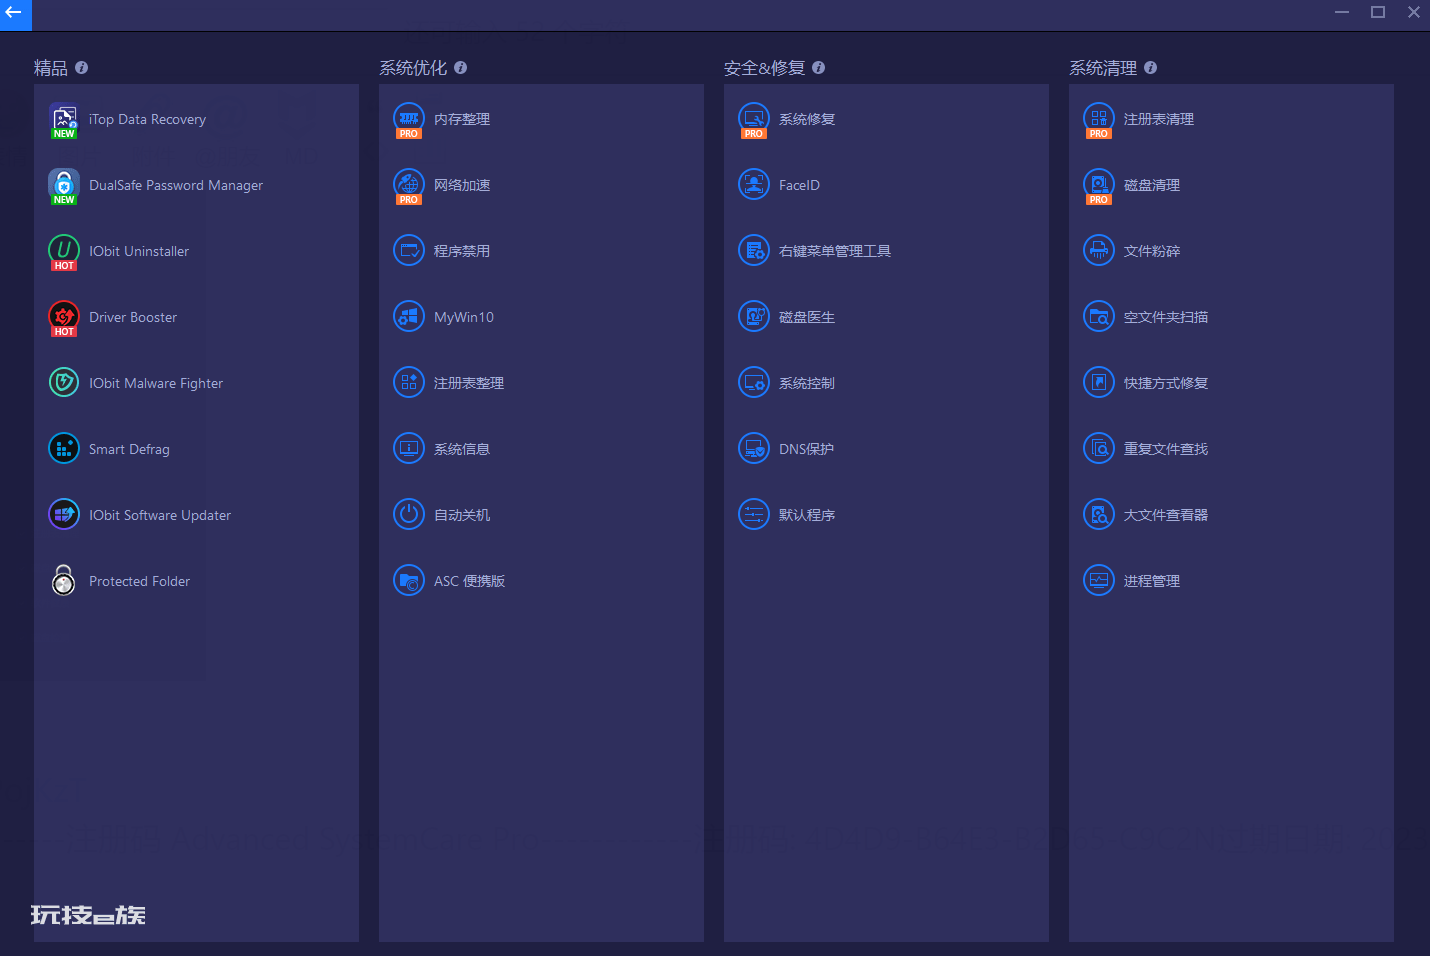
Task: Click the 右键菜单管理工具 icon
Action: coord(754,251)
